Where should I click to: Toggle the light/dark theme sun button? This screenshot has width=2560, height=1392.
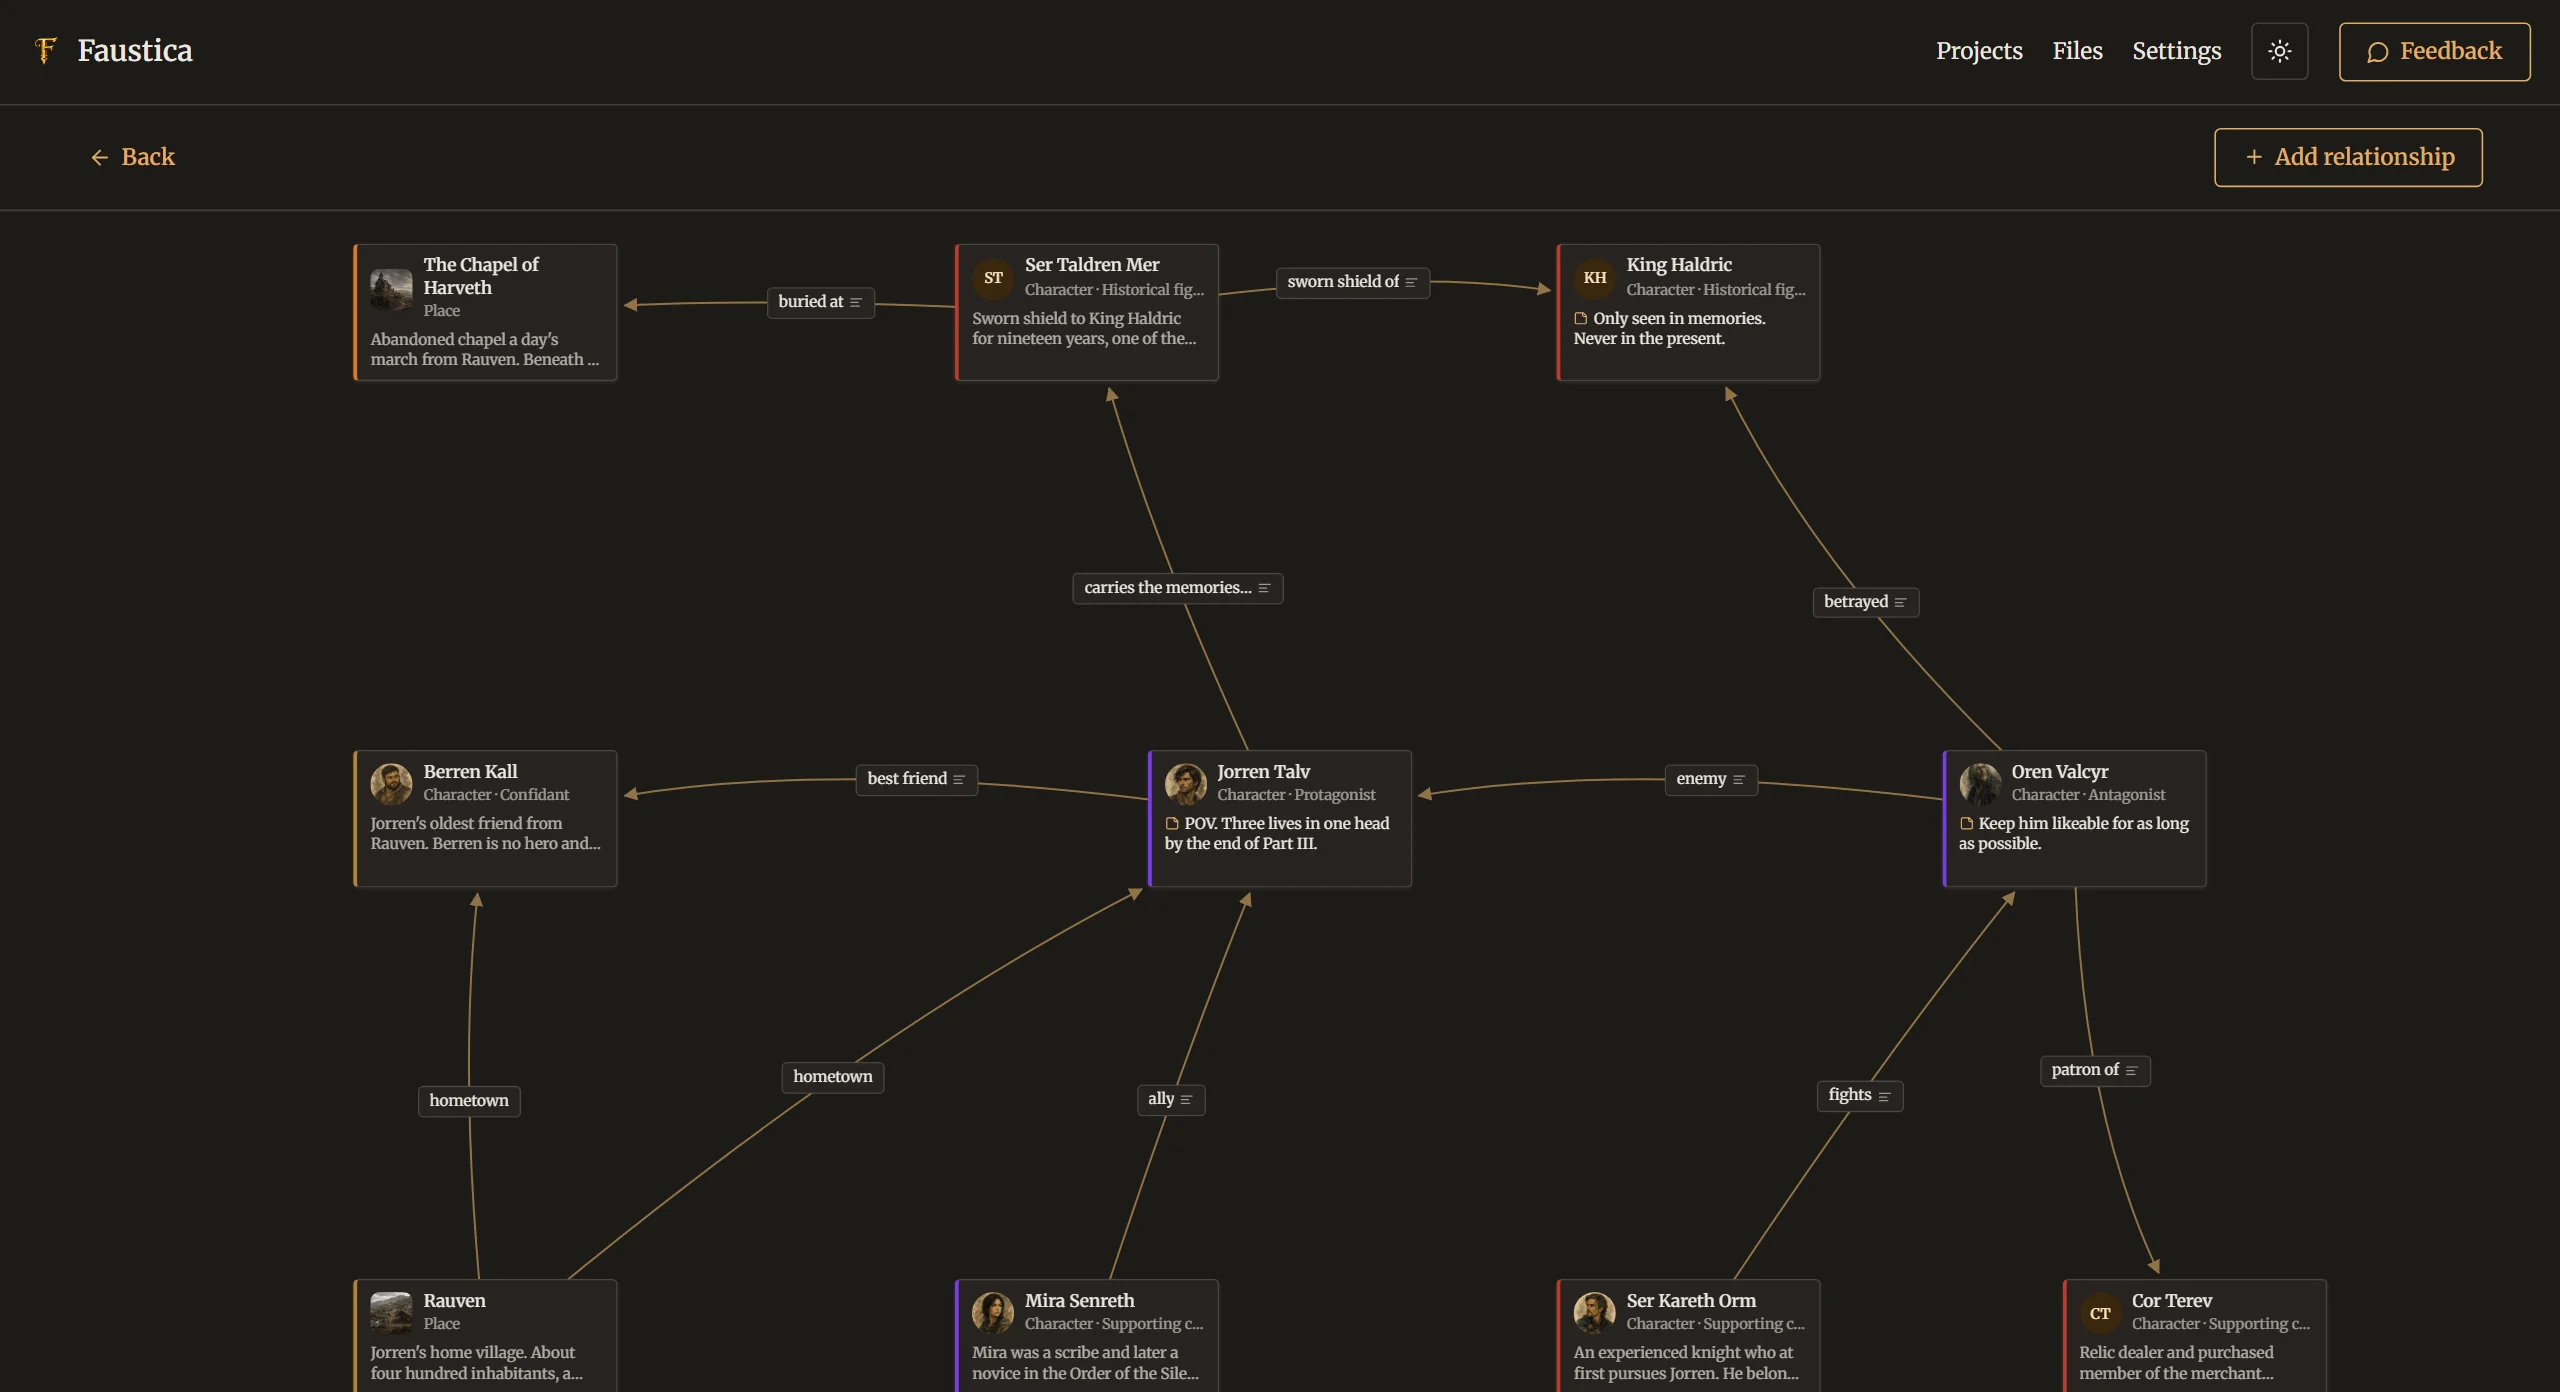(2279, 51)
